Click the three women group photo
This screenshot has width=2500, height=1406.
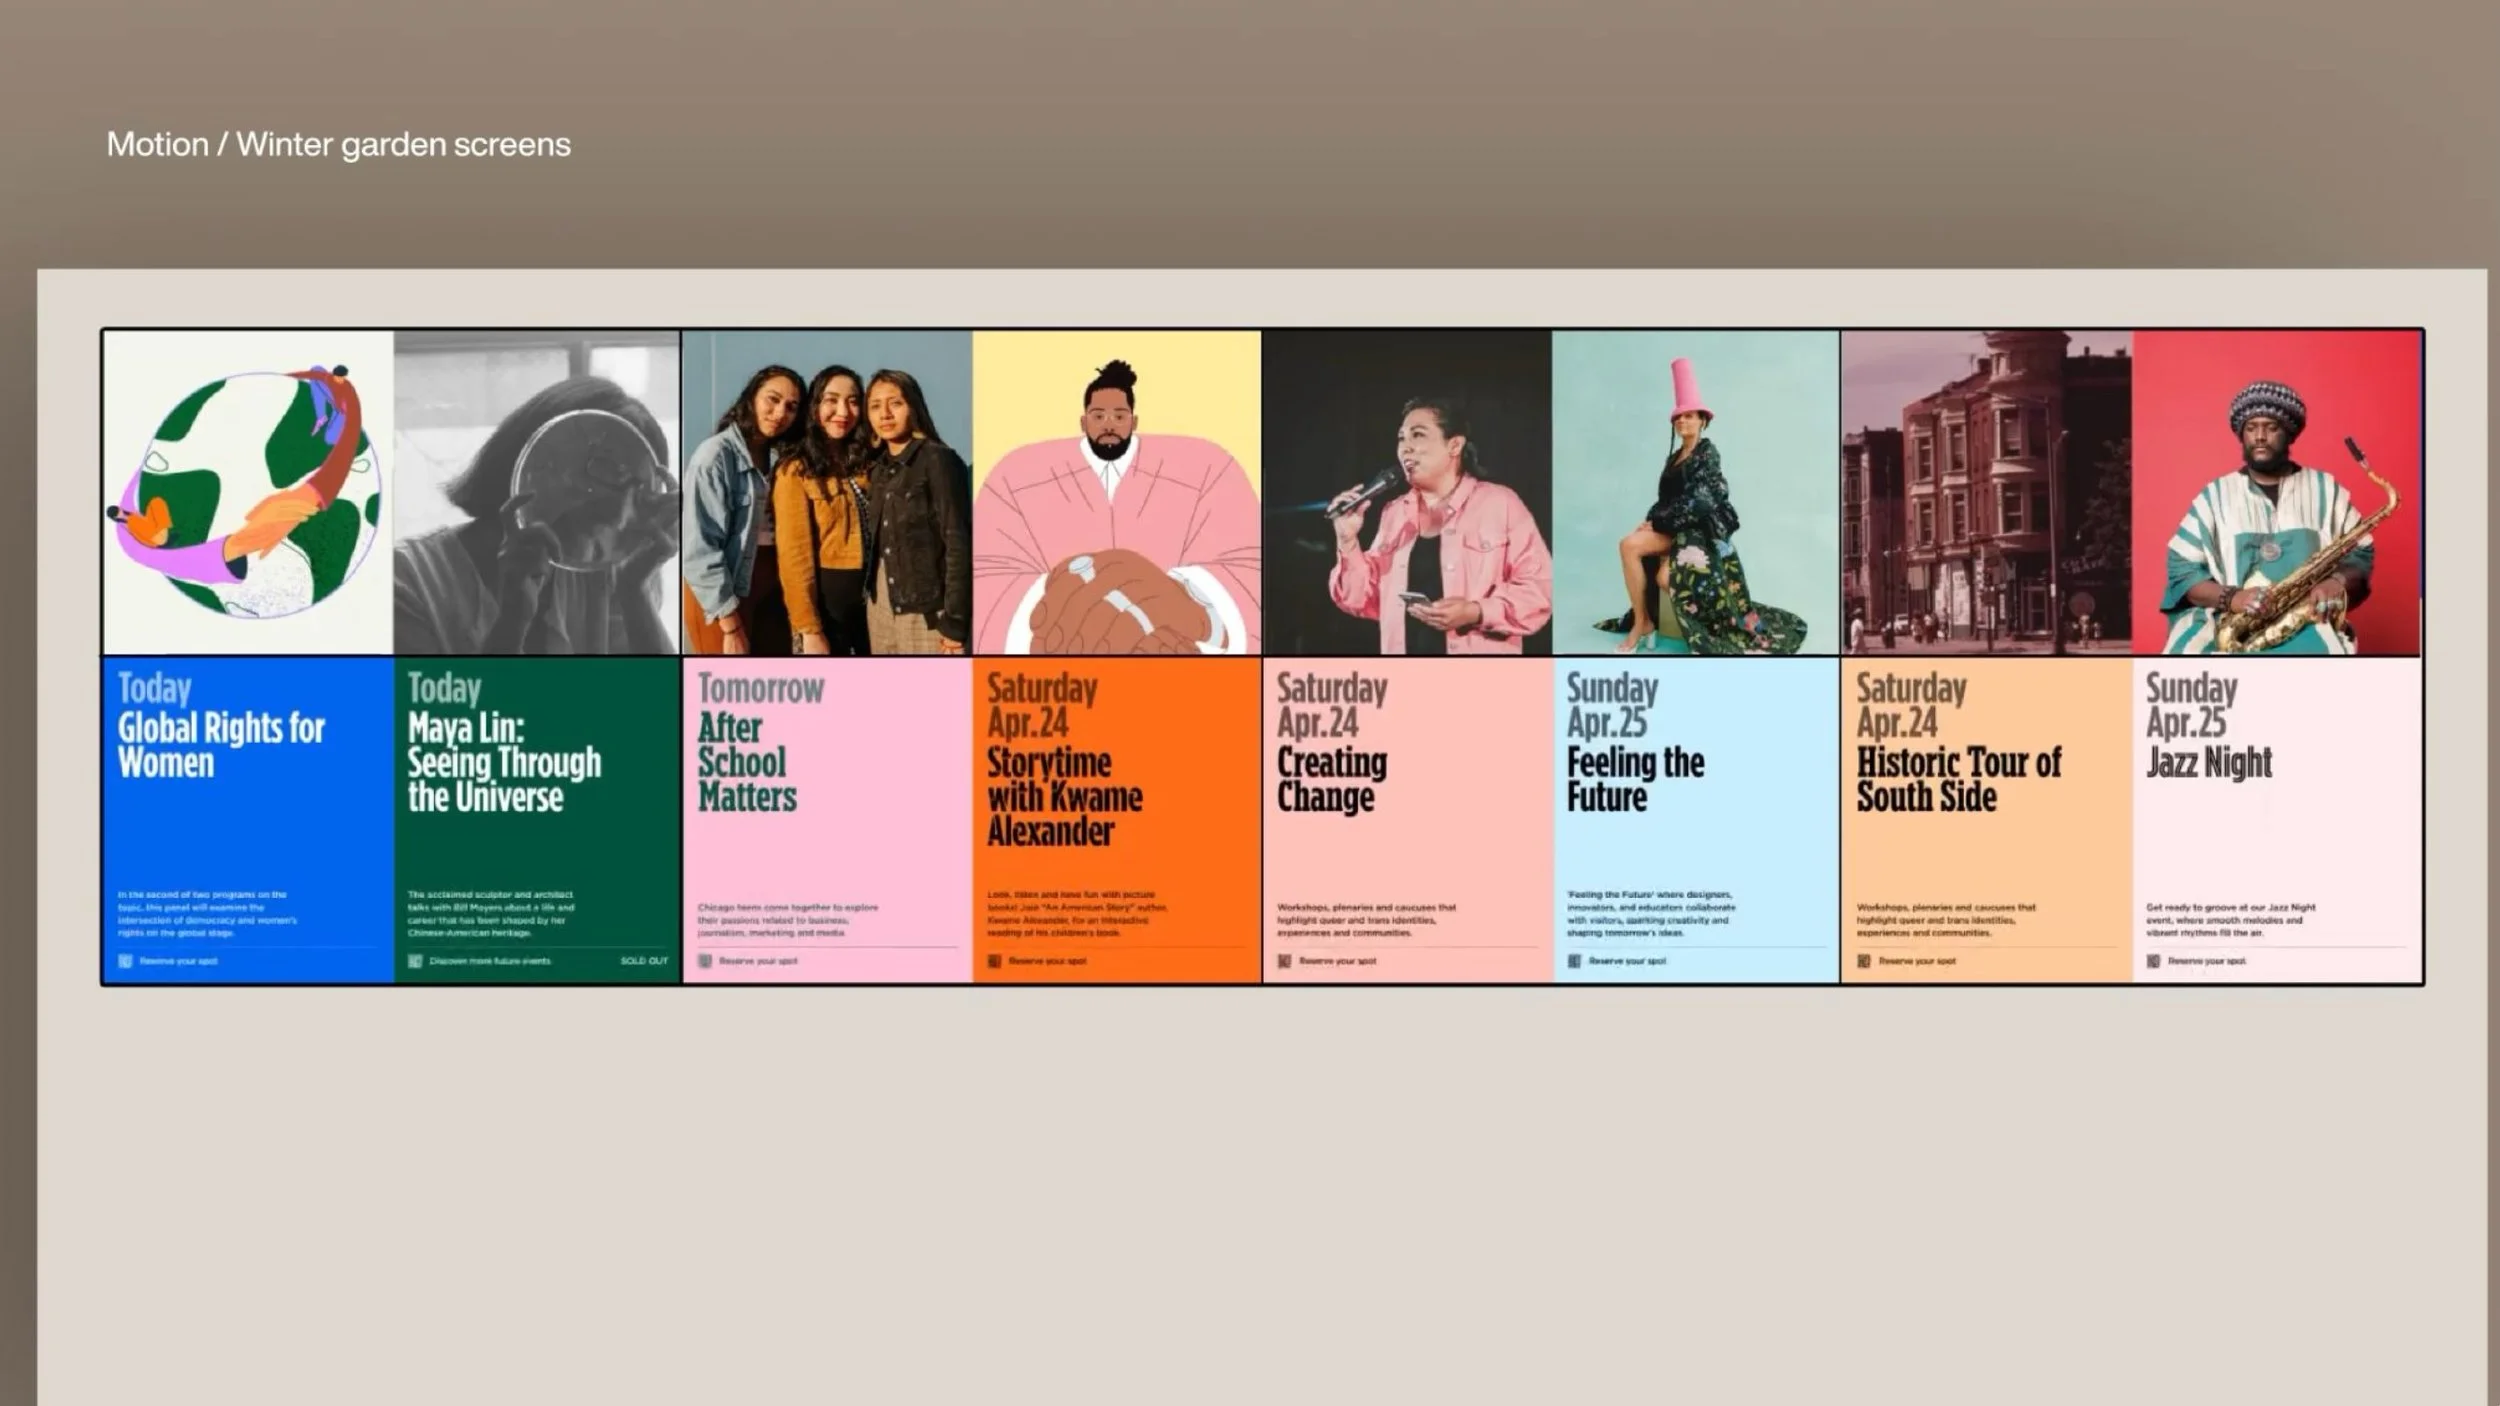click(x=827, y=493)
